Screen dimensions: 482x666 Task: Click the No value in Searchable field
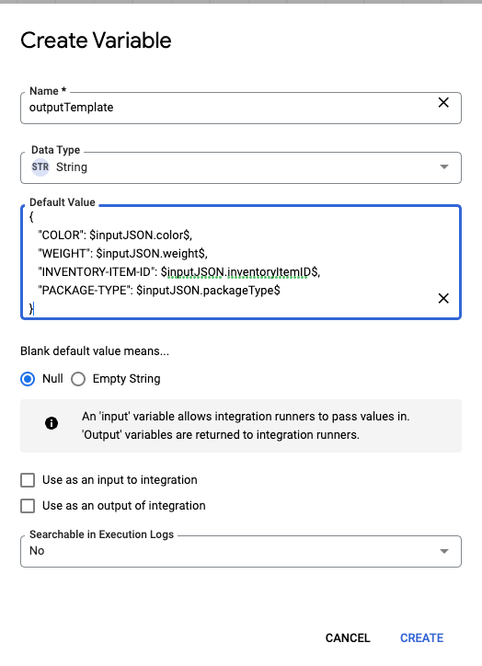pyautogui.click(x=37, y=550)
